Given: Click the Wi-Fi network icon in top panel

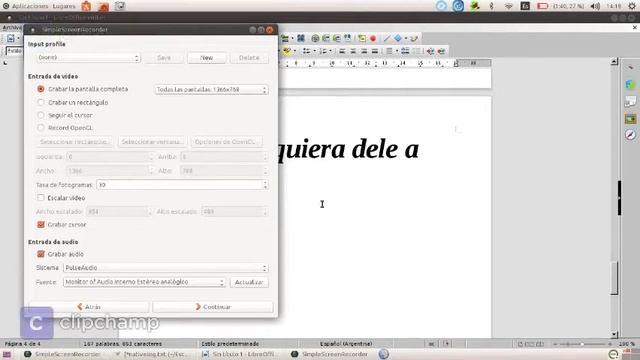Looking at the screenshot, I should pos(509,6).
